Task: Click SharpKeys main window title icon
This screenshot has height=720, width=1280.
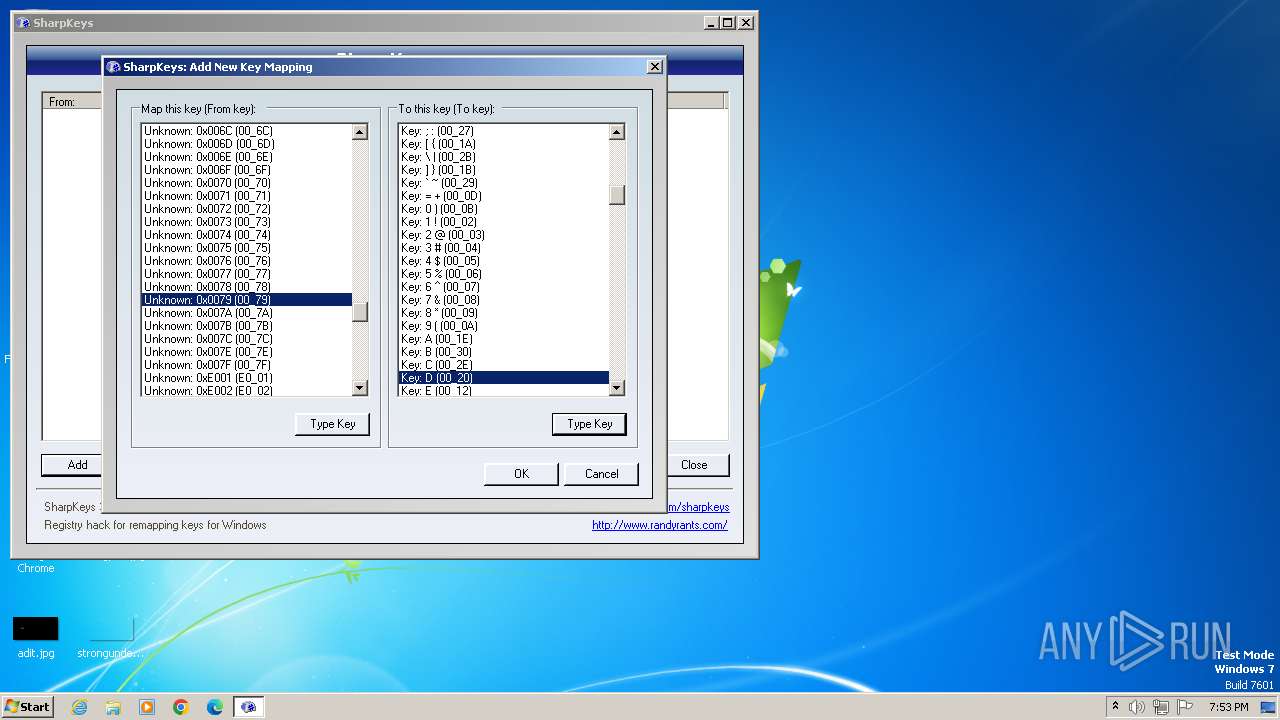Action: (x=23, y=23)
